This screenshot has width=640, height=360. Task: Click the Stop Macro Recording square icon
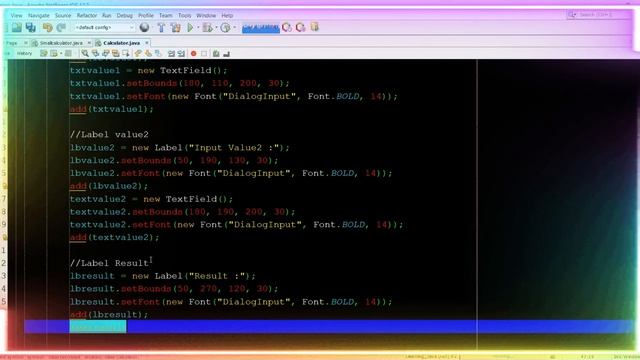click(x=204, y=53)
